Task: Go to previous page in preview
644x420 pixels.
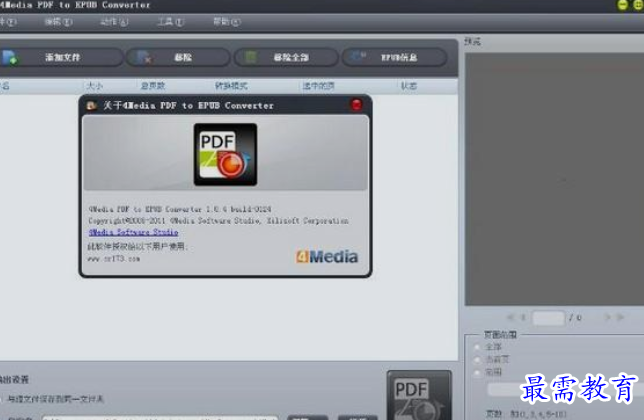Action: point(523,317)
